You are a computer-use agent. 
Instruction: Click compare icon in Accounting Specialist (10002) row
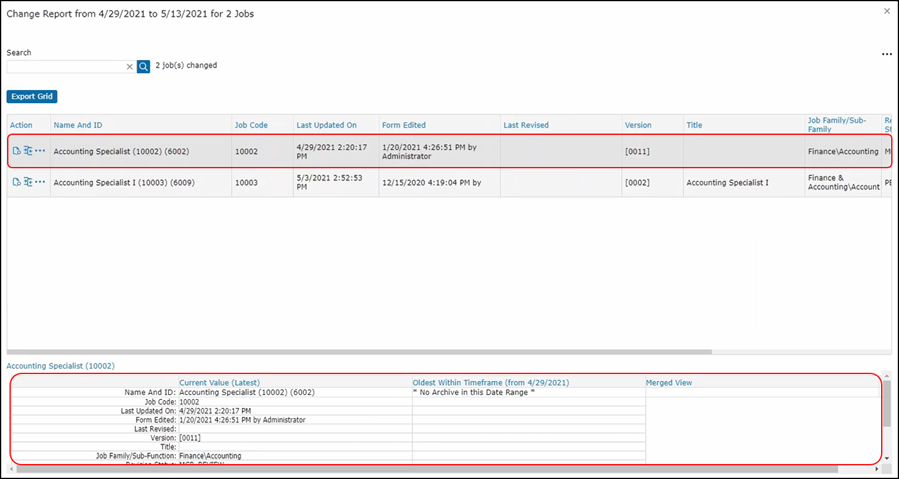click(28, 152)
